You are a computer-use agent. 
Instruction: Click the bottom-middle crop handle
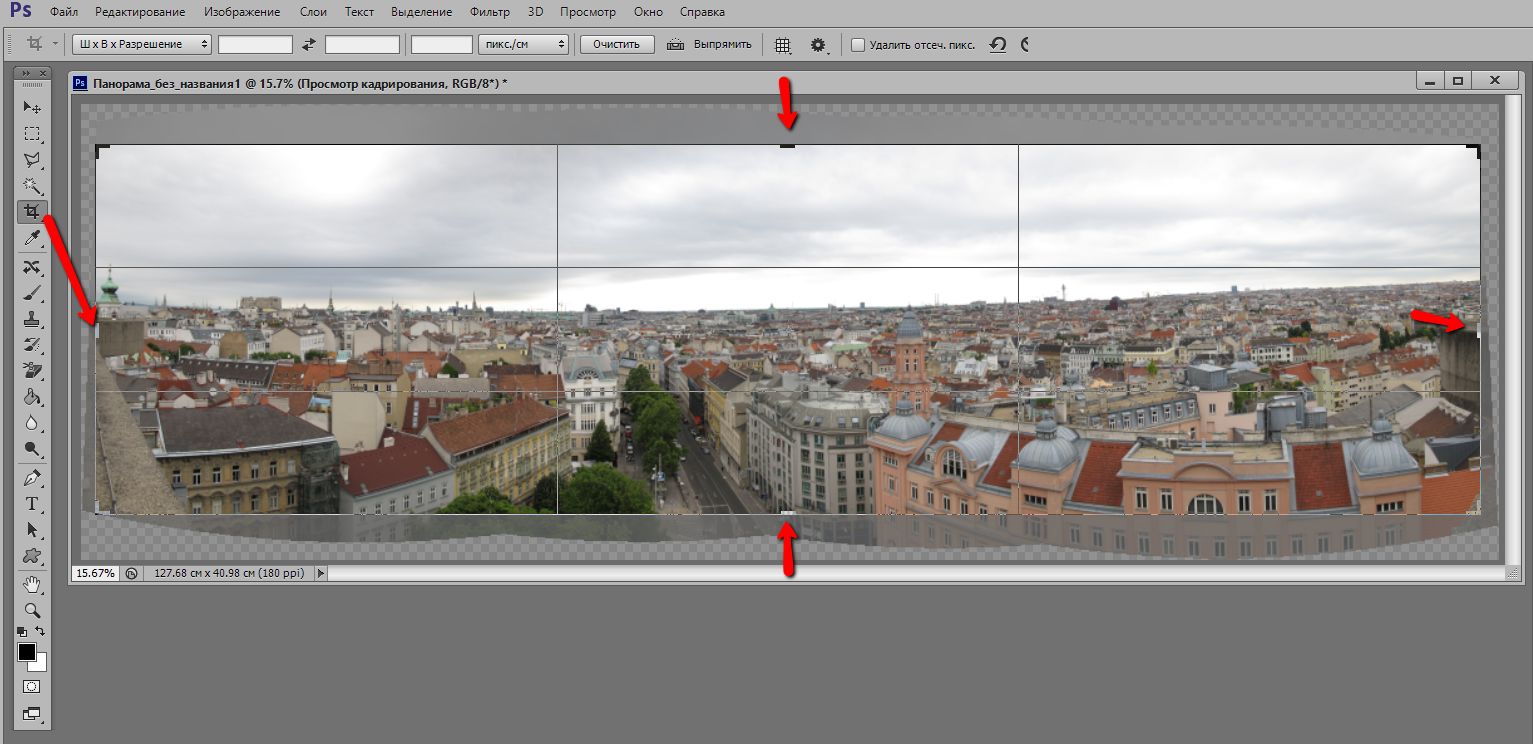tap(788, 513)
